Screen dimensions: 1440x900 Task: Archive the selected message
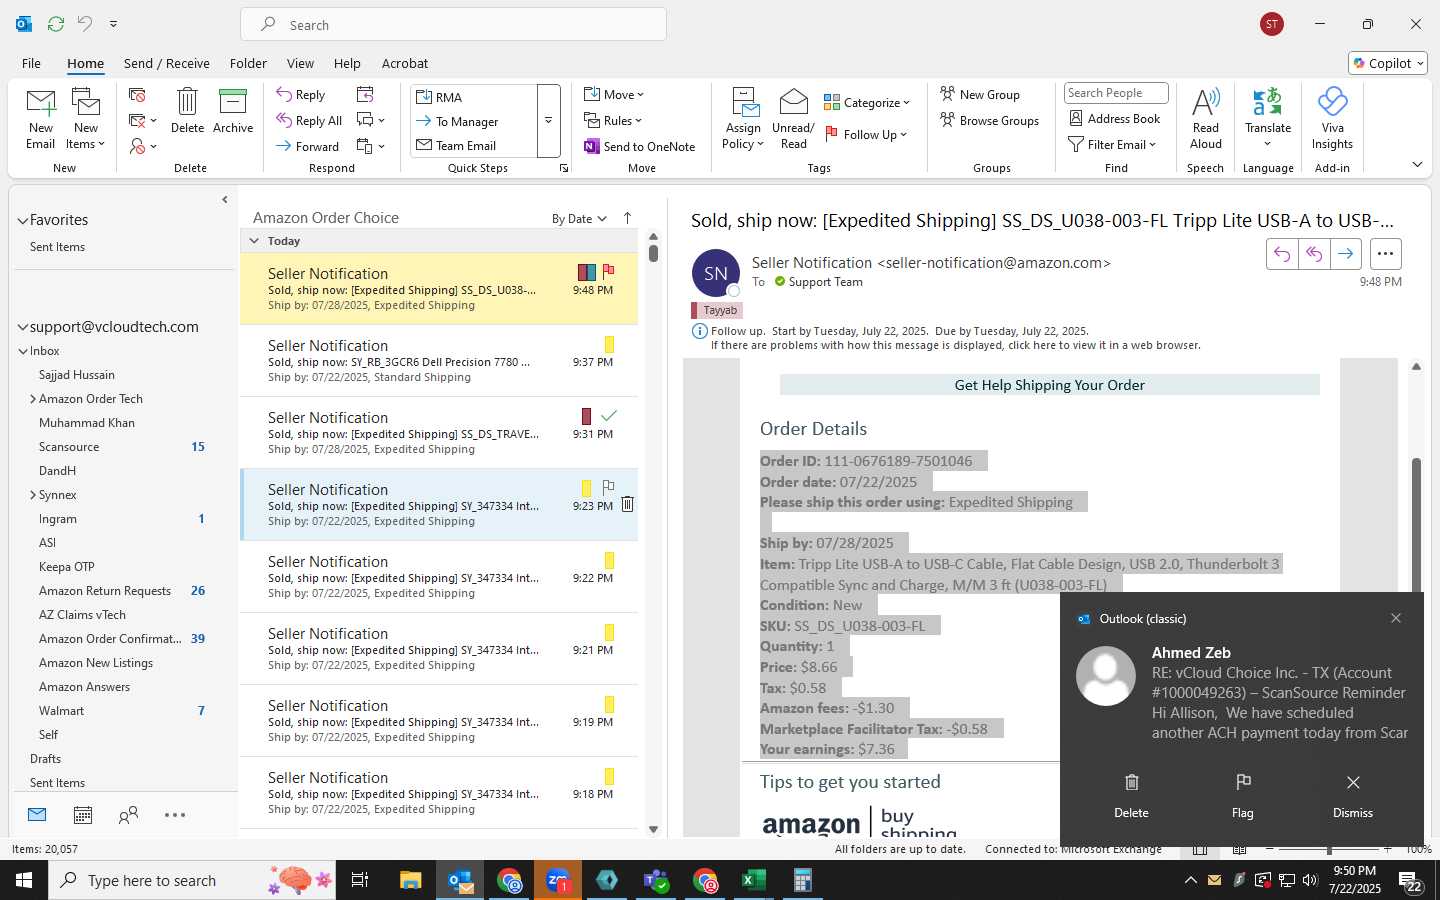[233, 110]
